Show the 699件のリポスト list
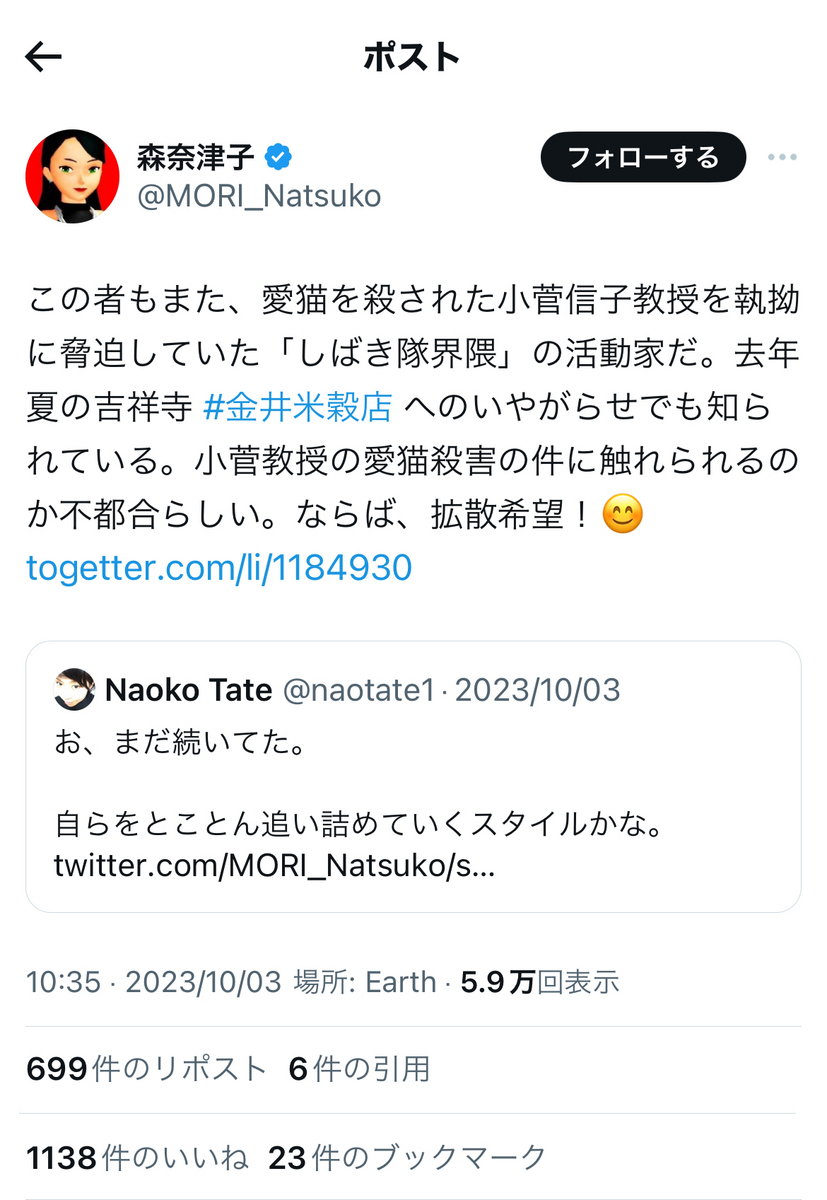The height and width of the screenshot is (1200, 827). 146,1069
